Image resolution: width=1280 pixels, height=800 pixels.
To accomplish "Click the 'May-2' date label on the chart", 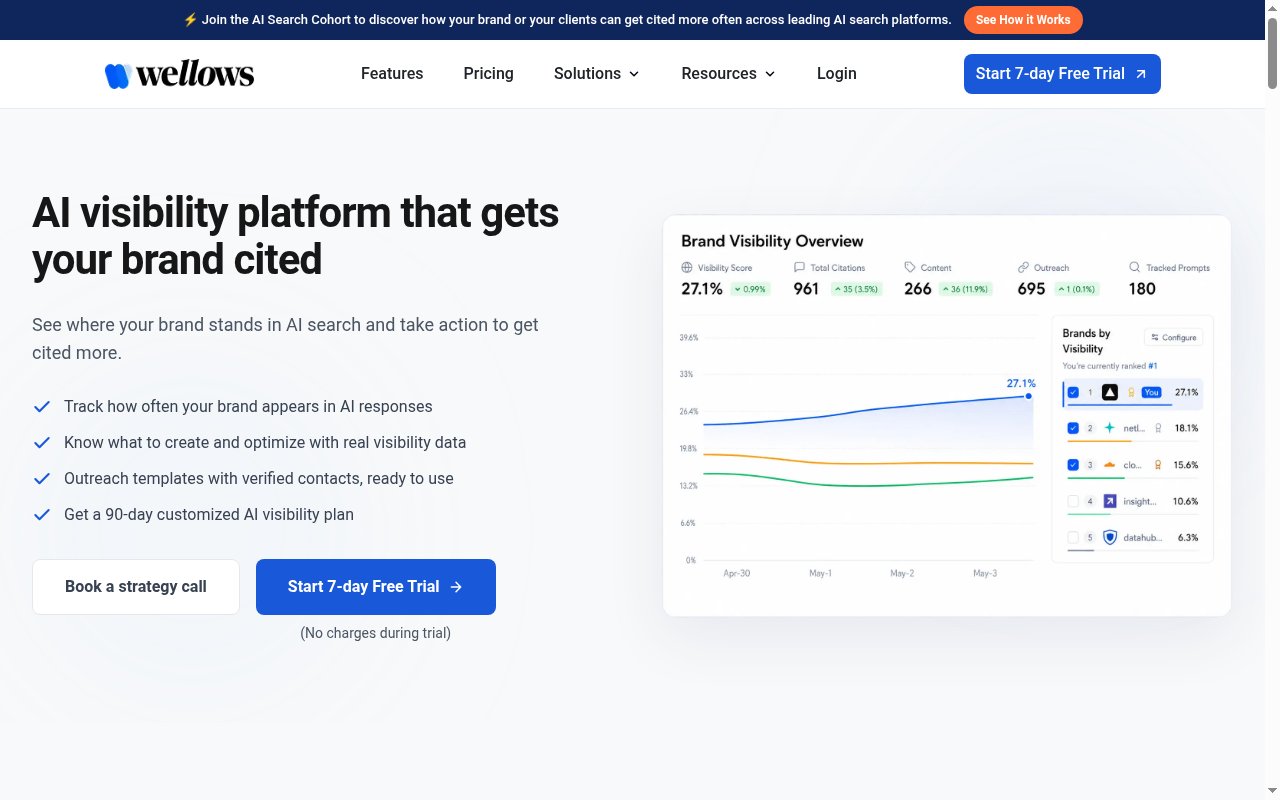I will 902,573.
